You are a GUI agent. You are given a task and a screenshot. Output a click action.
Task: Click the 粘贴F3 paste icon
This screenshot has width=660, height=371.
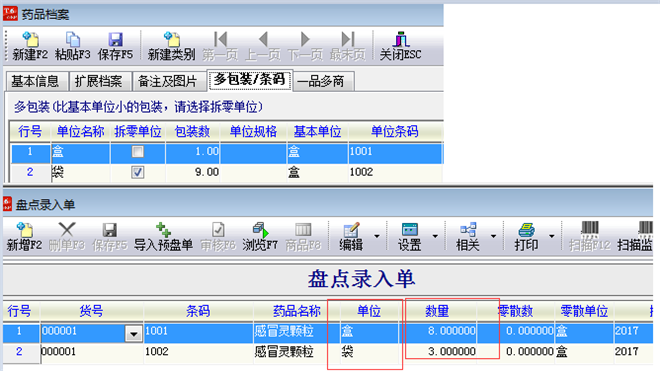pyautogui.click(x=72, y=45)
